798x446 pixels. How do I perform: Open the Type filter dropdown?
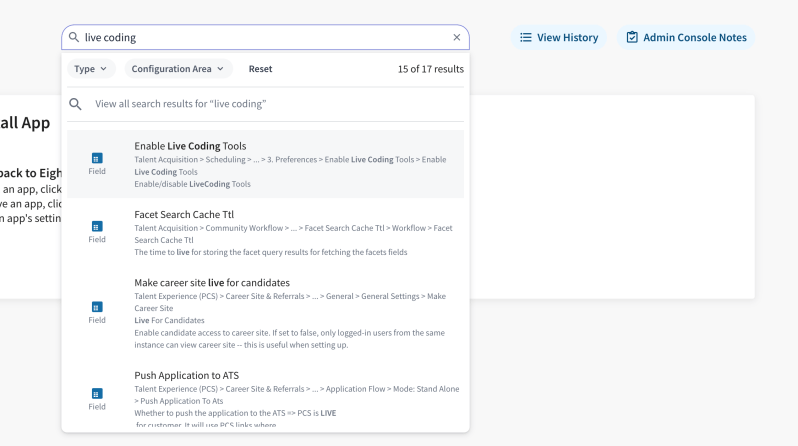(x=92, y=69)
